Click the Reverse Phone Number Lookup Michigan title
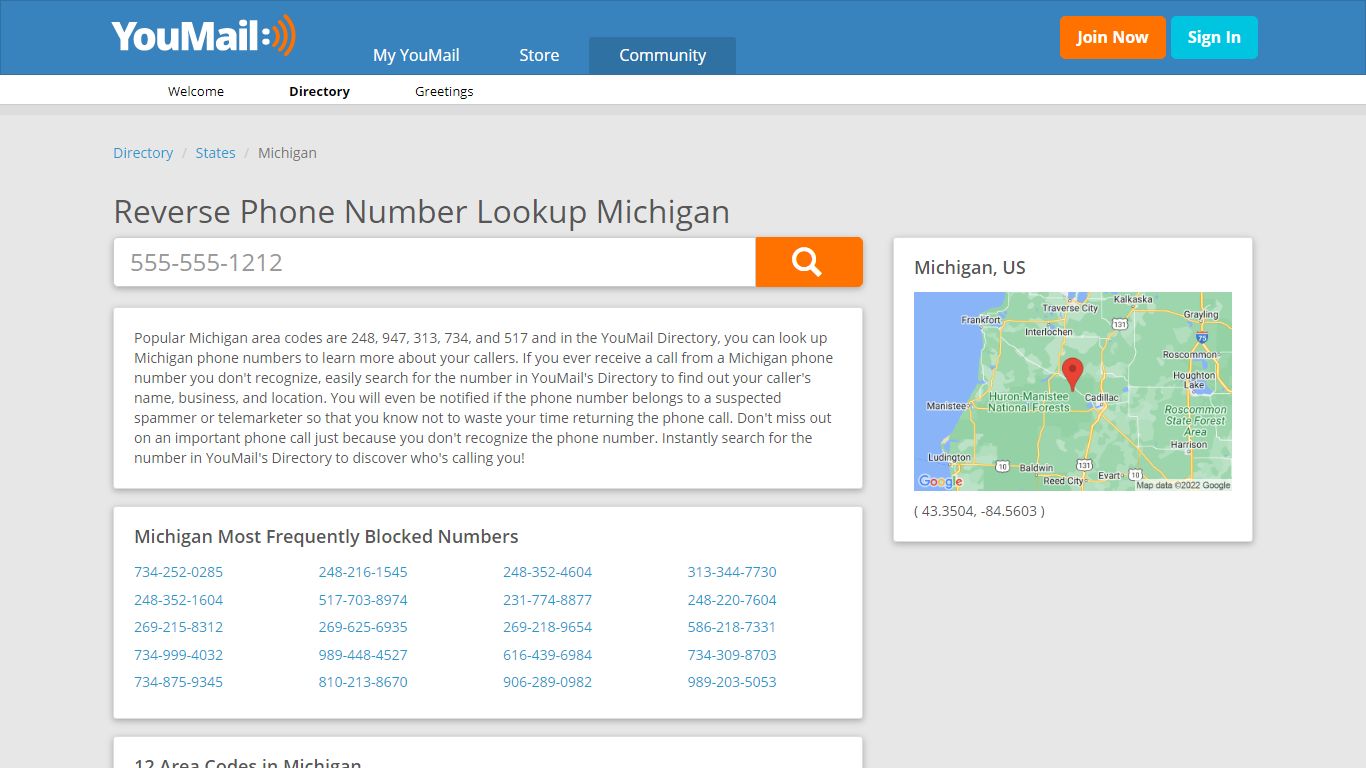Viewport: 1366px width, 768px height. (x=421, y=212)
